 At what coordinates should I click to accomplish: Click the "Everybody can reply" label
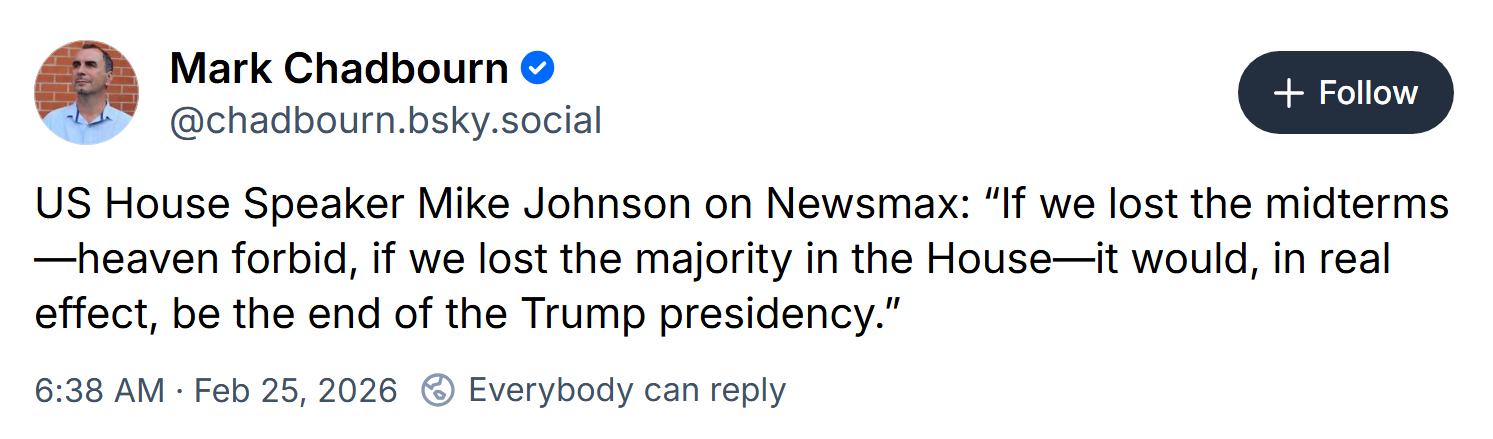coord(627,389)
